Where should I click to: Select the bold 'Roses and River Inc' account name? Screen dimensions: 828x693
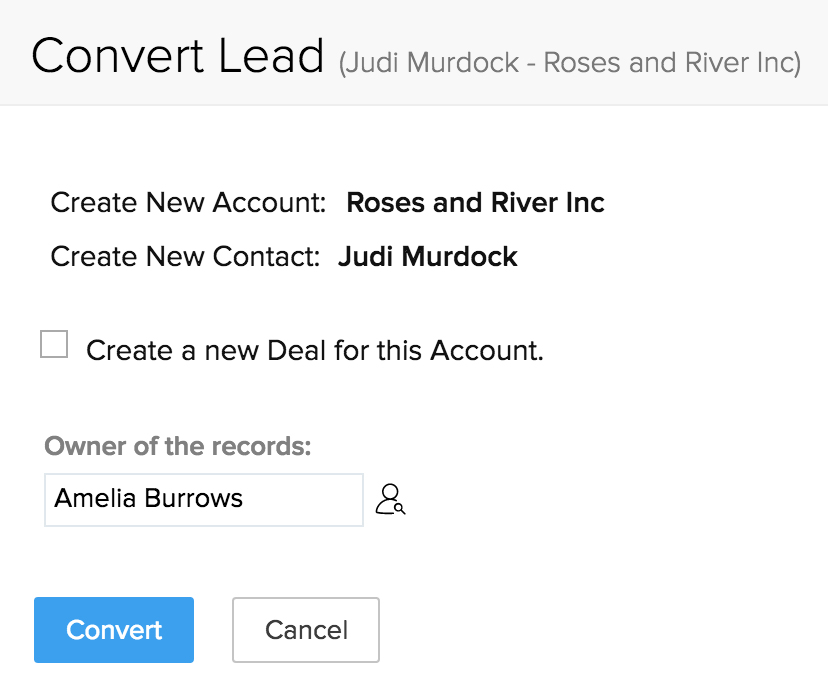point(475,203)
